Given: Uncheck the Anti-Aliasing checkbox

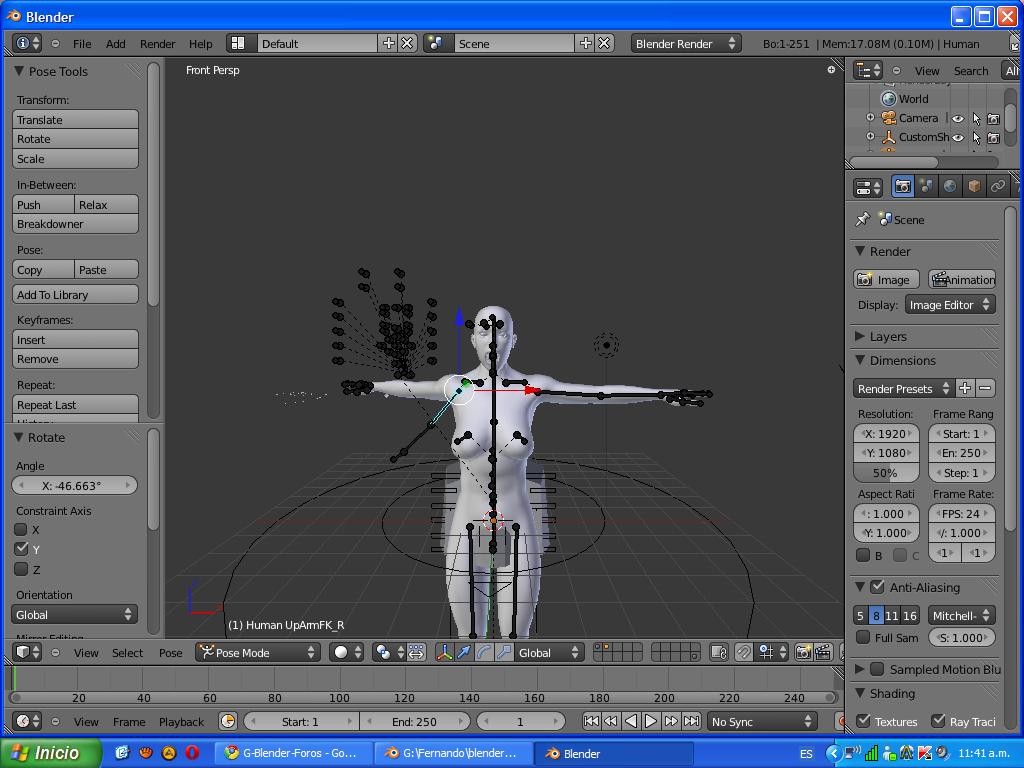Looking at the screenshot, I should pyautogui.click(x=877, y=587).
